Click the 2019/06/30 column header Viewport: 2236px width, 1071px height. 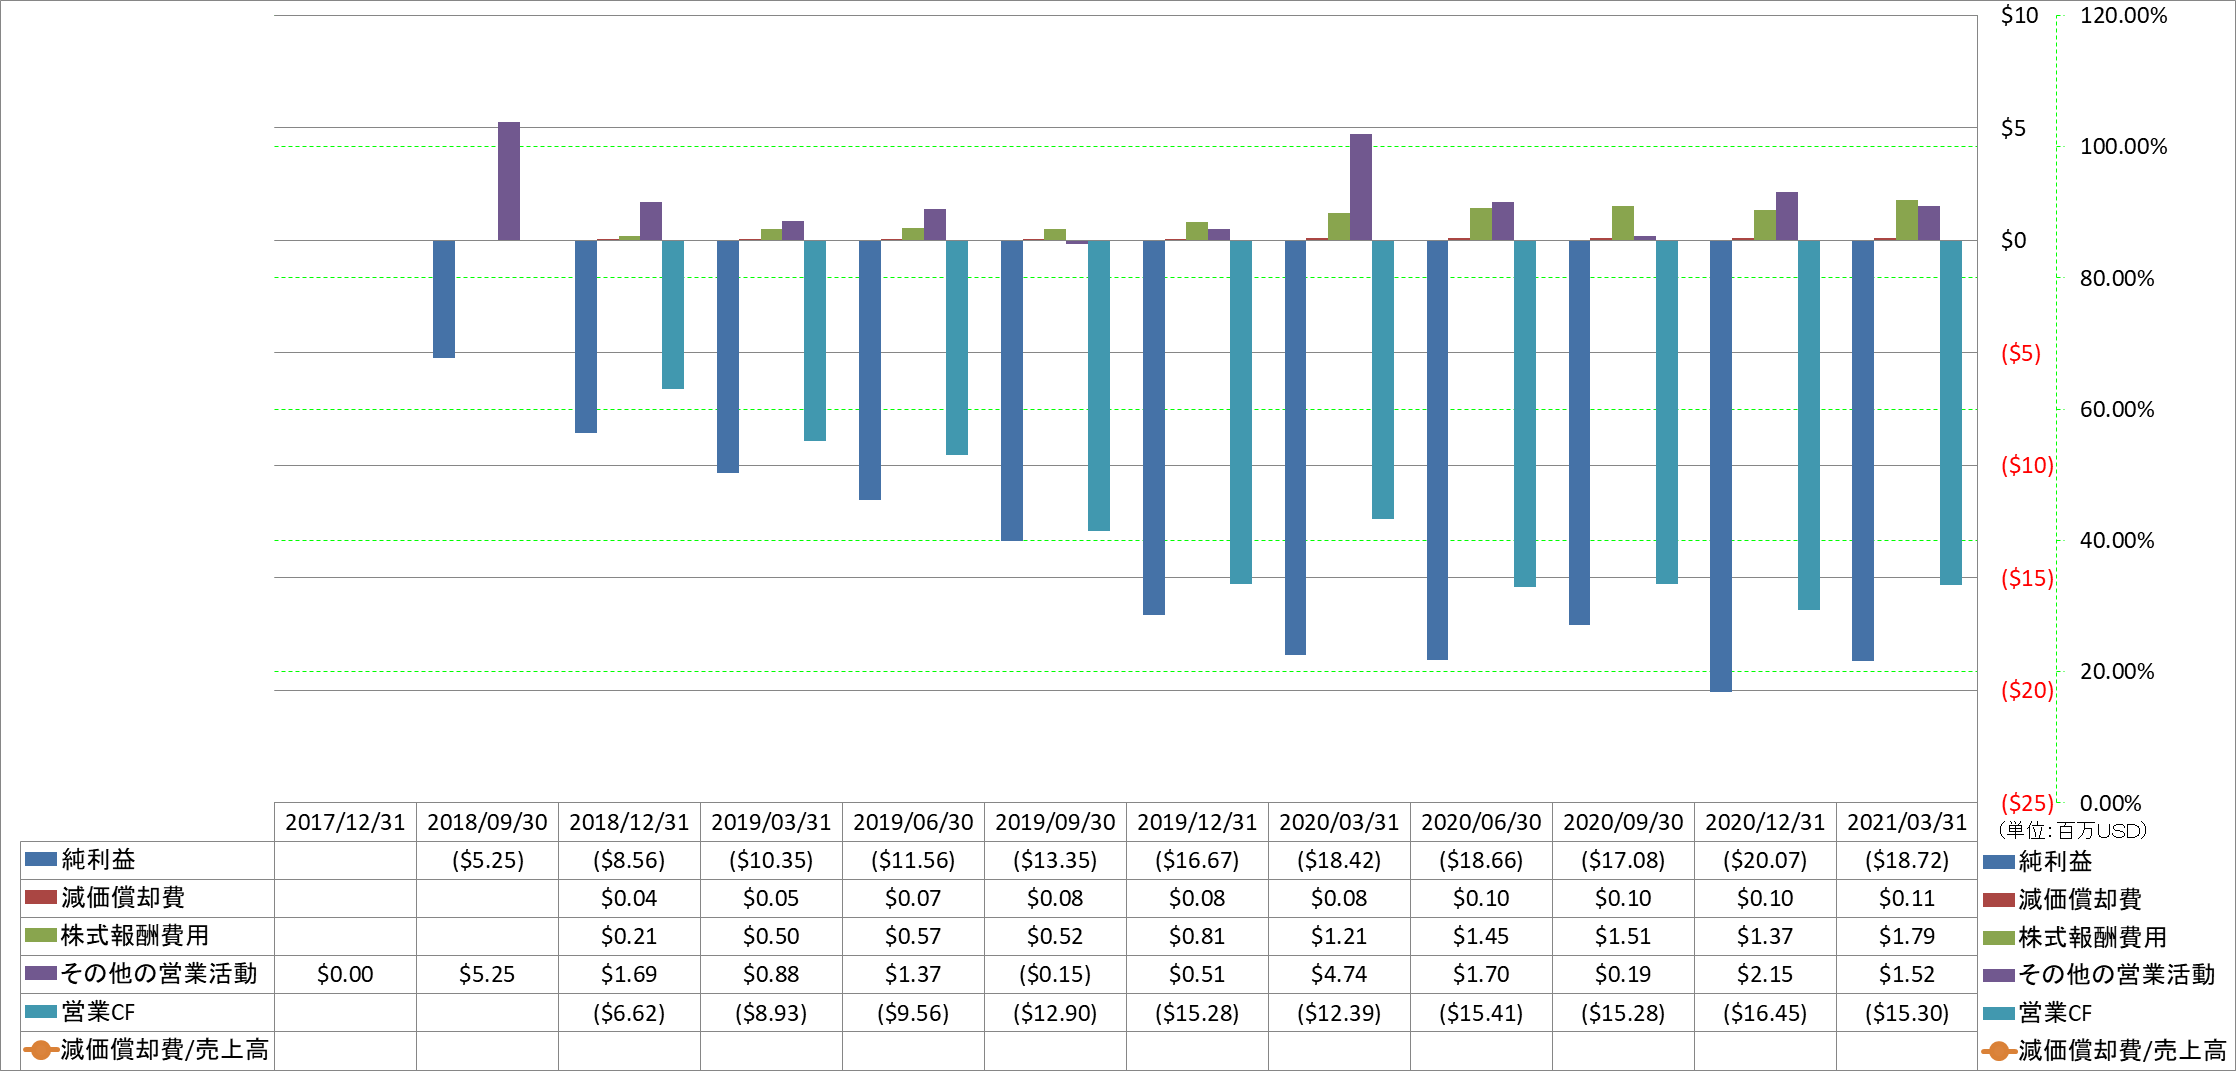[913, 822]
